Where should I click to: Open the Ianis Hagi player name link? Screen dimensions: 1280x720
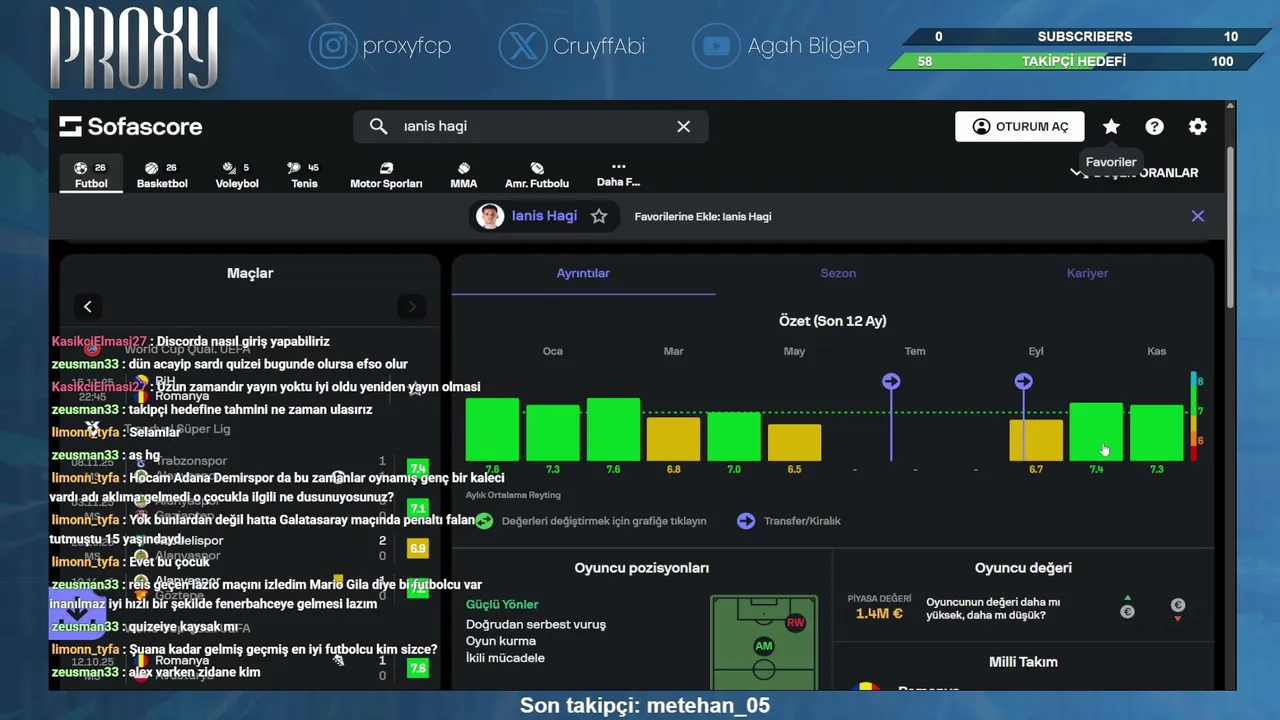[544, 216]
